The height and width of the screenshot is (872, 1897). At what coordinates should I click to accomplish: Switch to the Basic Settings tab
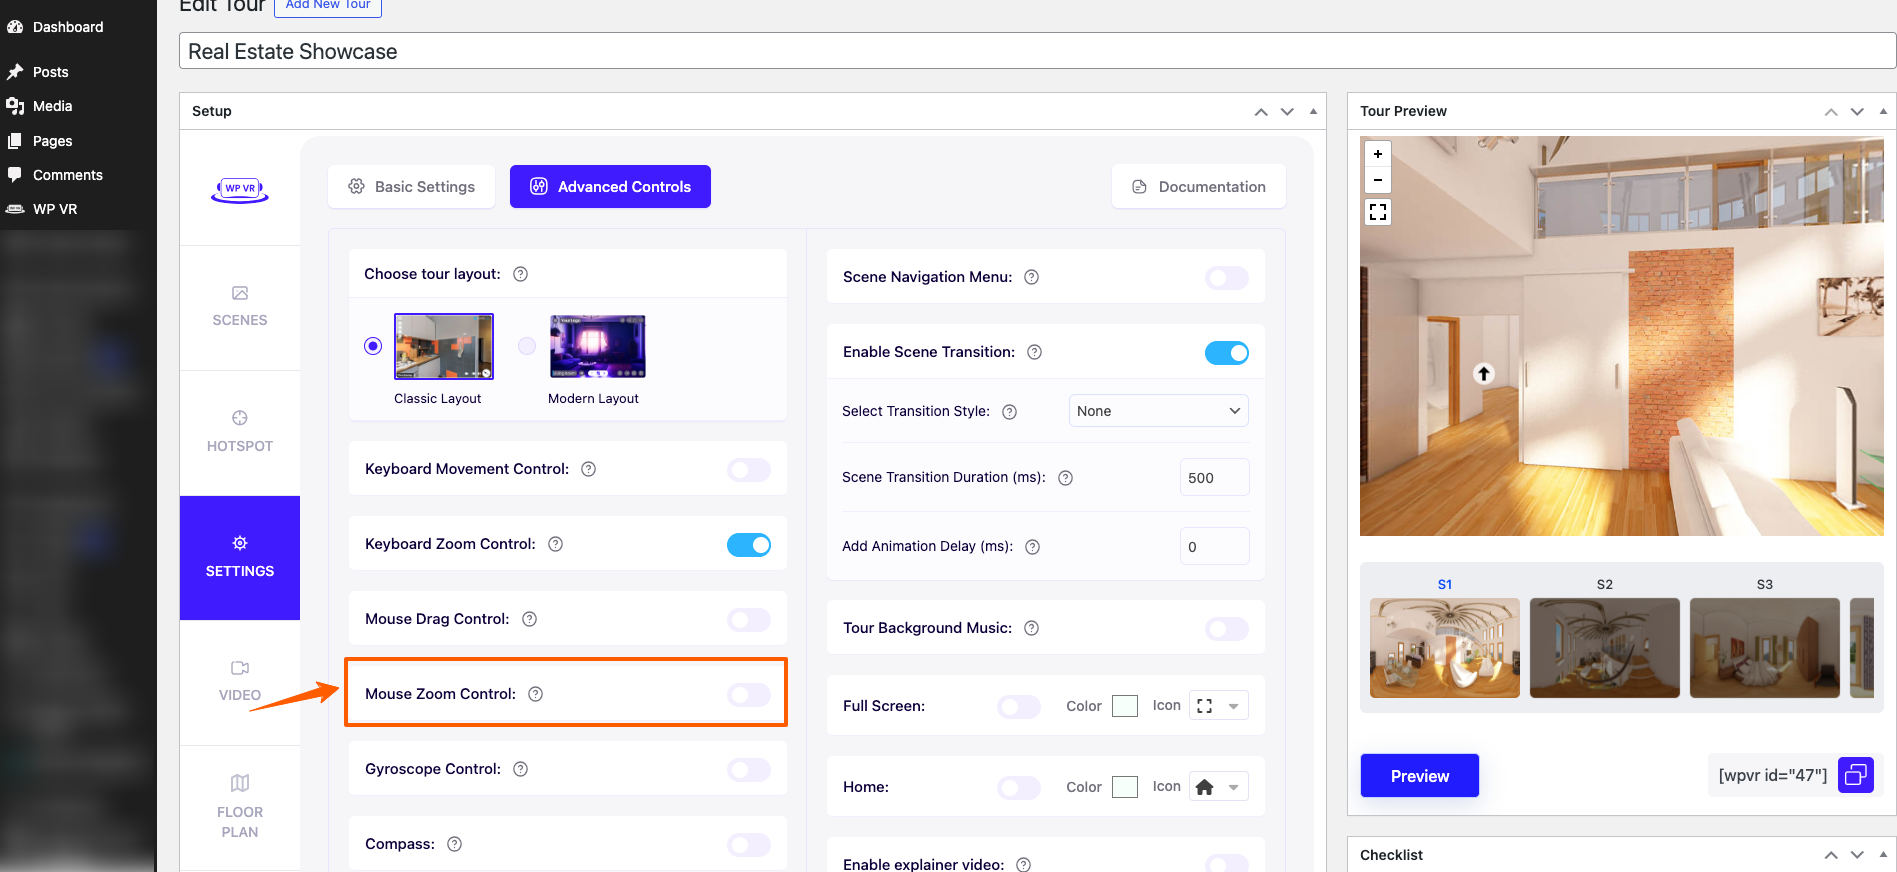(411, 187)
